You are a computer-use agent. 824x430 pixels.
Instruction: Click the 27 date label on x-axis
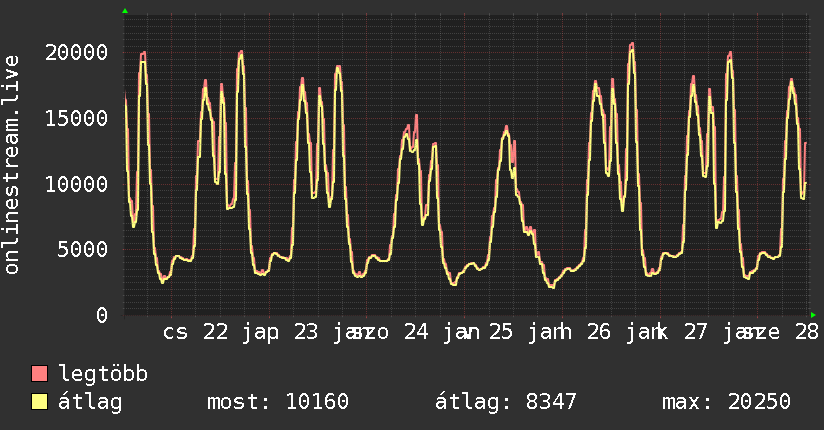click(x=696, y=332)
